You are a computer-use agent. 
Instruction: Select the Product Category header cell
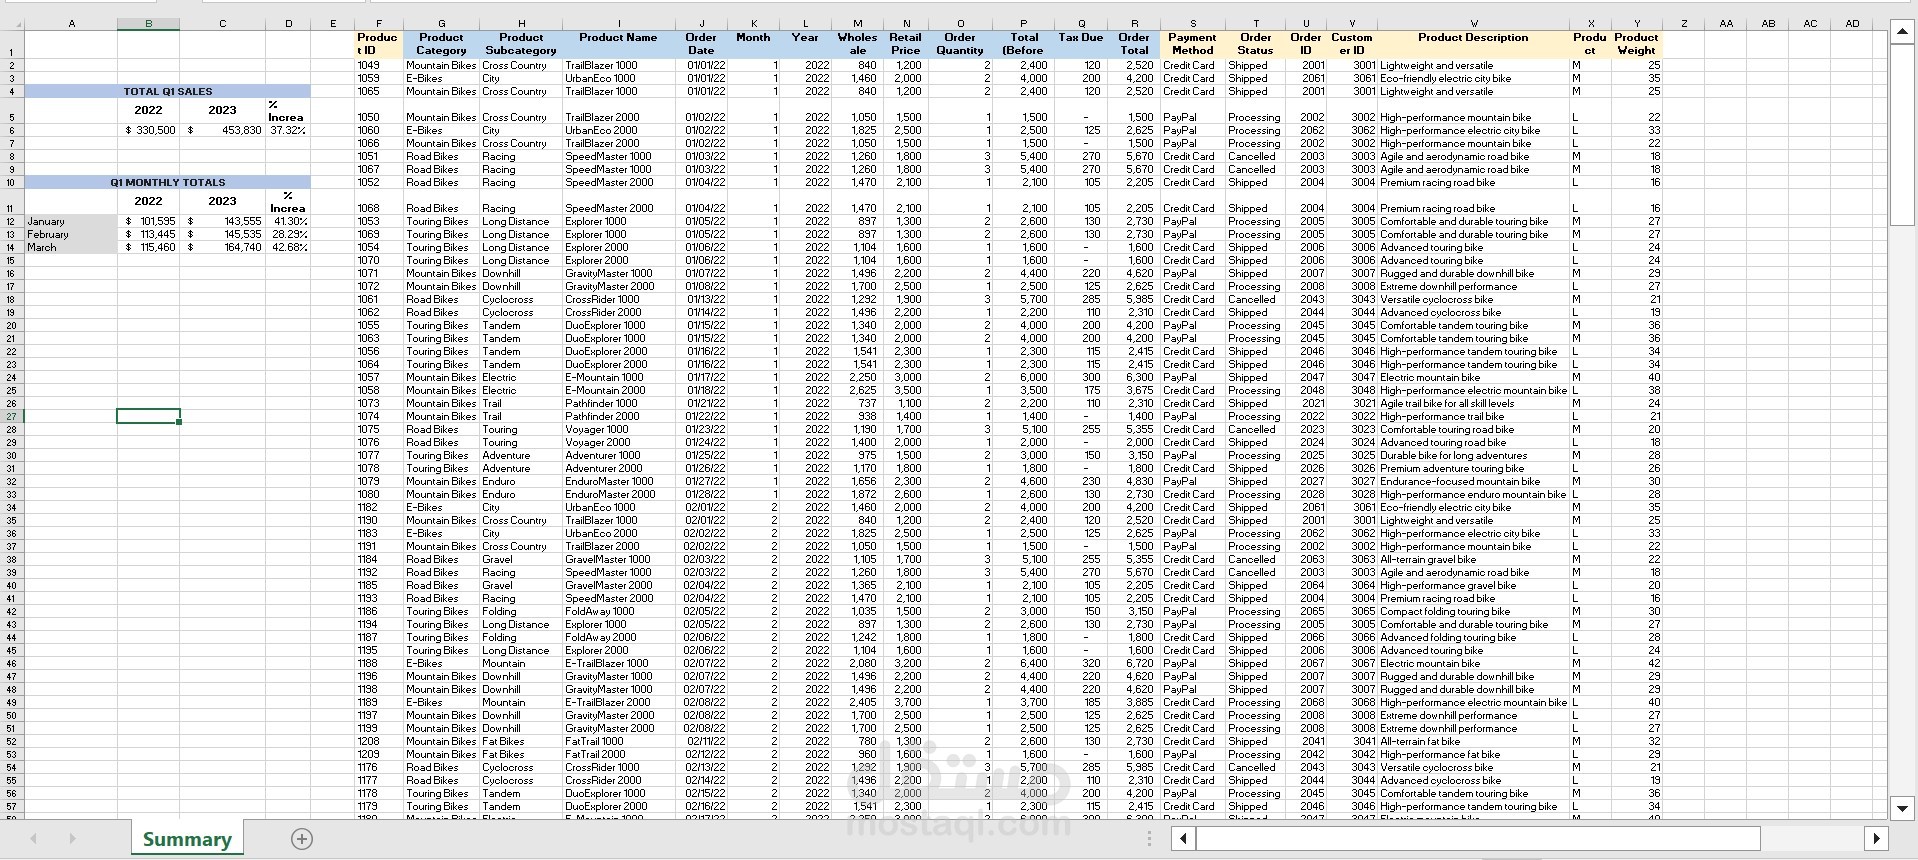(x=441, y=44)
